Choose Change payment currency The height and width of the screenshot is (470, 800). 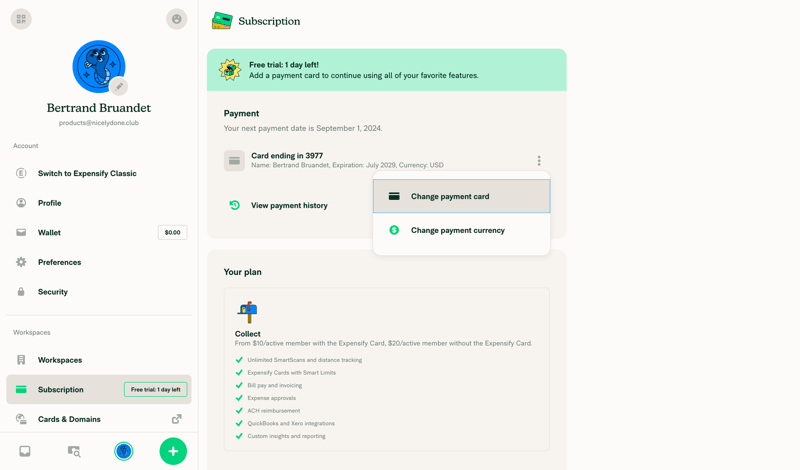(462, 230)
